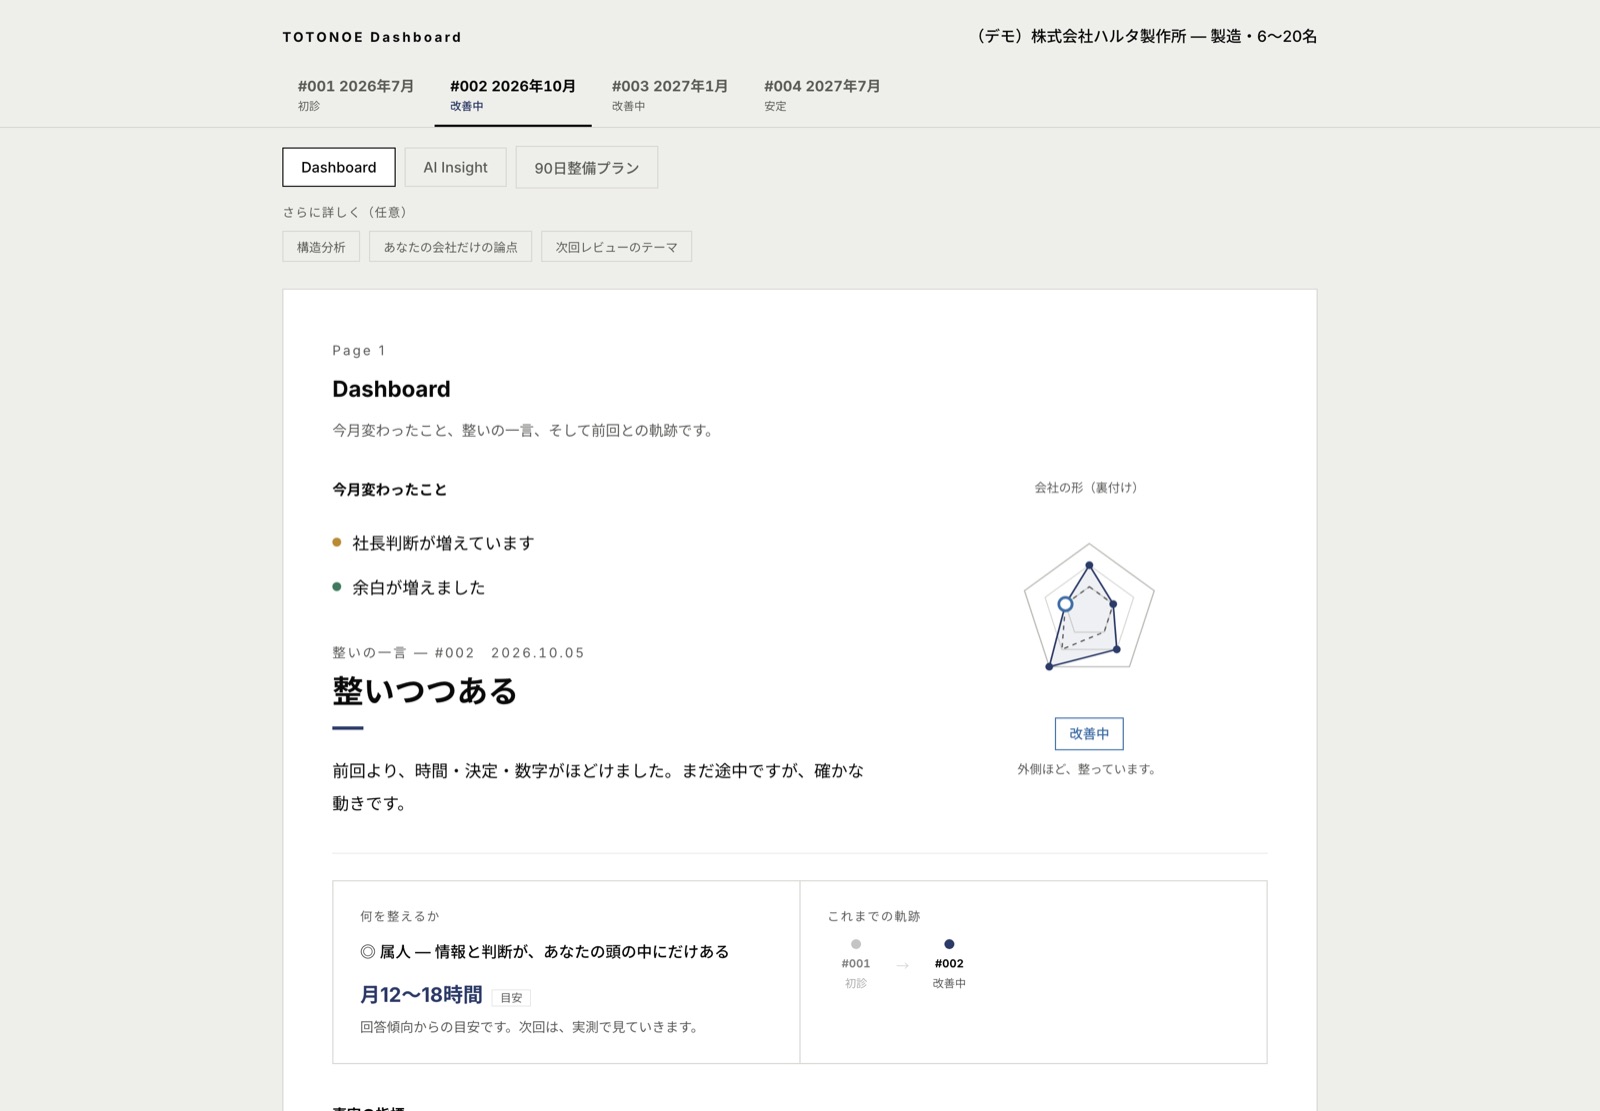This screenshot has height=1111, width=1600.
Task: Click the arrow between #001 and #002
Action: [x=903, y=966]
